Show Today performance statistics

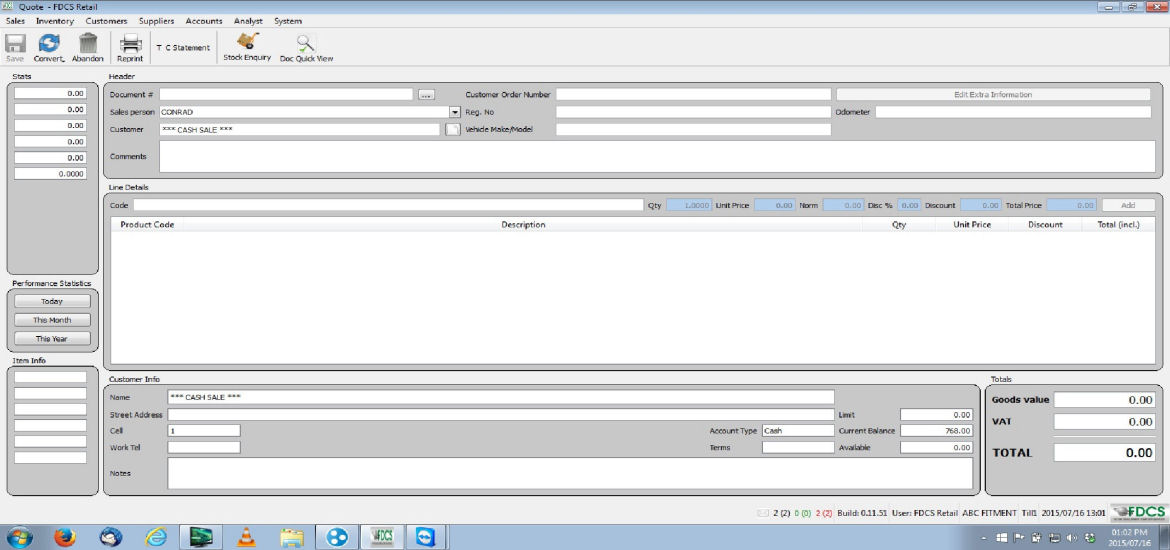(52, 301)
